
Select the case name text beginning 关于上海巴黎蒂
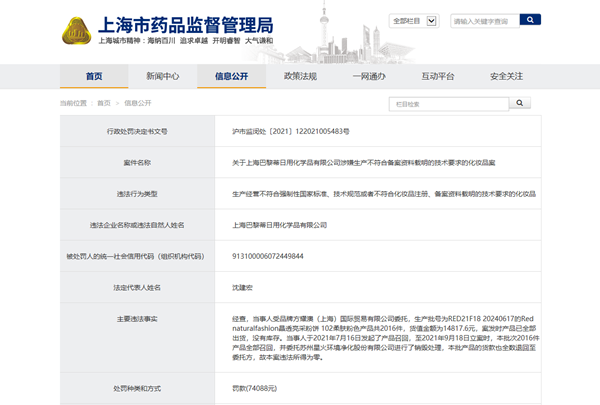364,163
